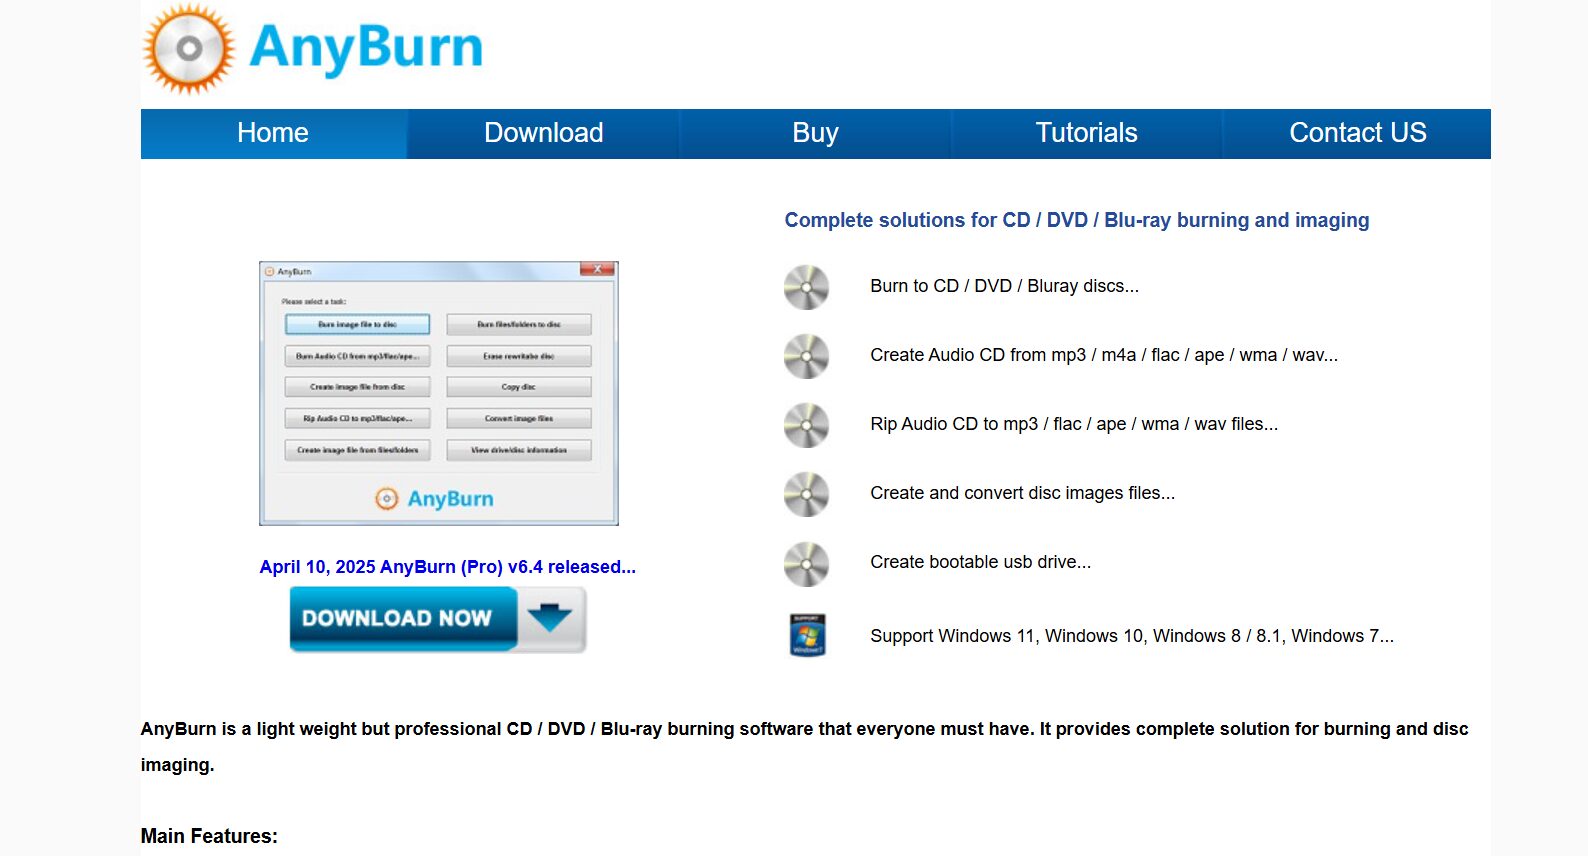The image size is (1588, 856).
Task: Open the Home menu tab
Action: 273,133
